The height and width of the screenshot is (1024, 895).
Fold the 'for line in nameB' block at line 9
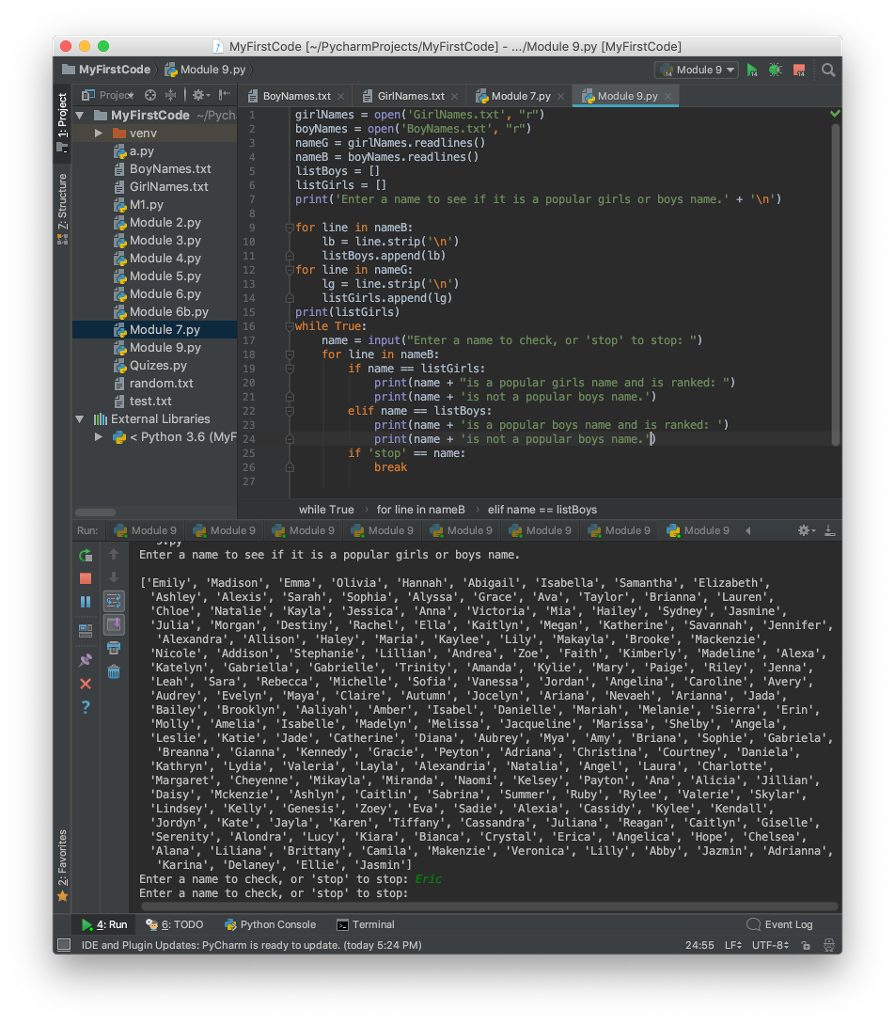click(x=289, y=228)
